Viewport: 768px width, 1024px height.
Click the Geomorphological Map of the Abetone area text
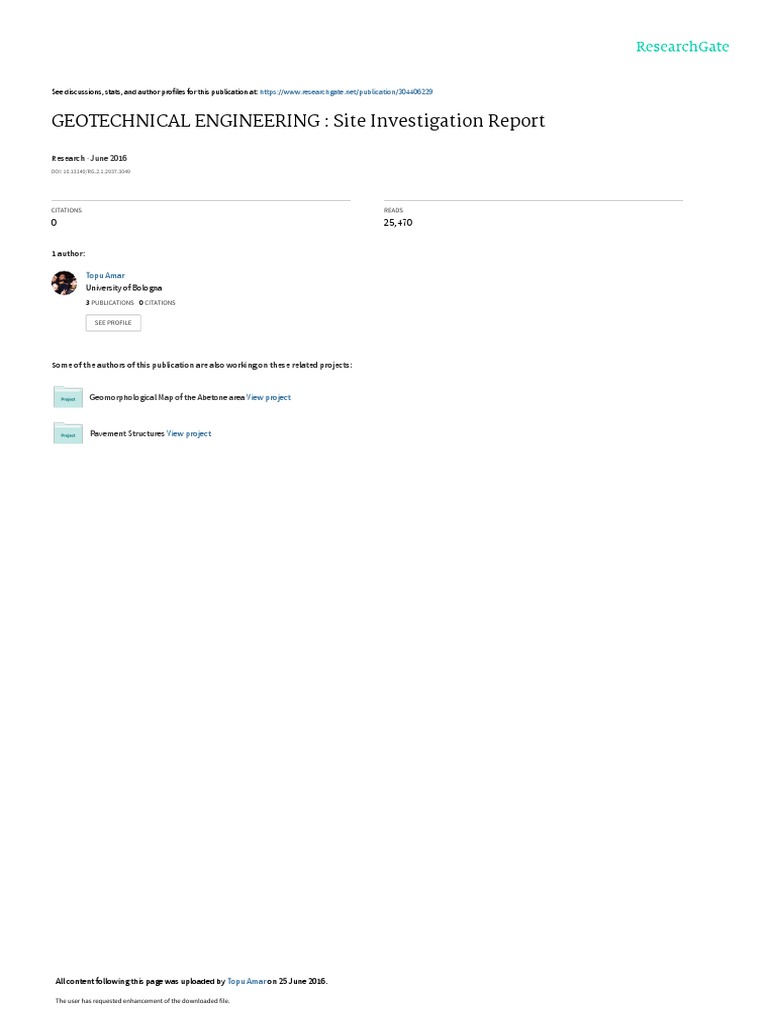pos(167,397)
